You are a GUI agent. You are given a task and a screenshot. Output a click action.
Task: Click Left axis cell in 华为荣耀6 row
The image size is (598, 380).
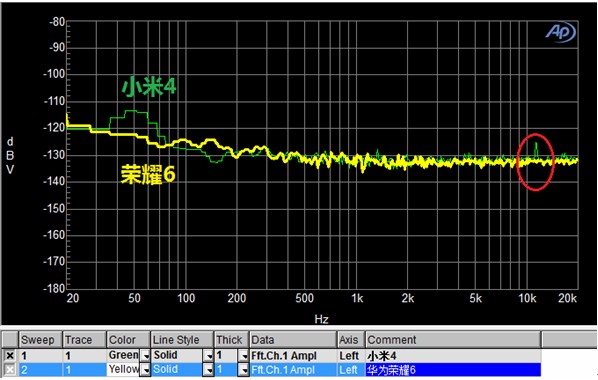pyautogui.click(x=351, y=369)
